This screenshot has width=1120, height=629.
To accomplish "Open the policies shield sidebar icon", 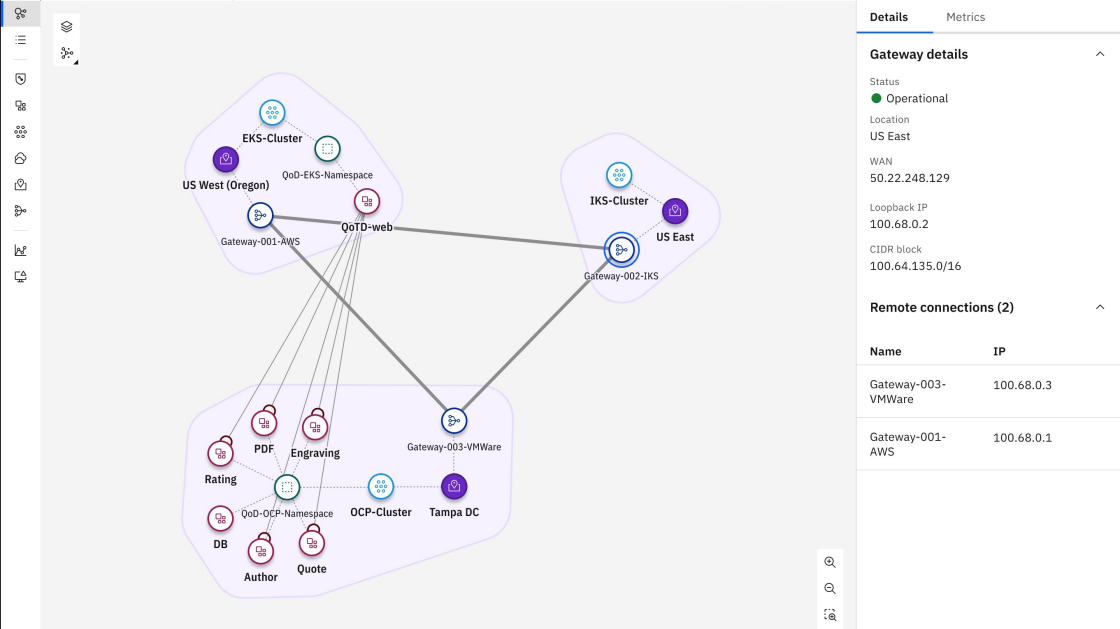I will click(21, 79).
